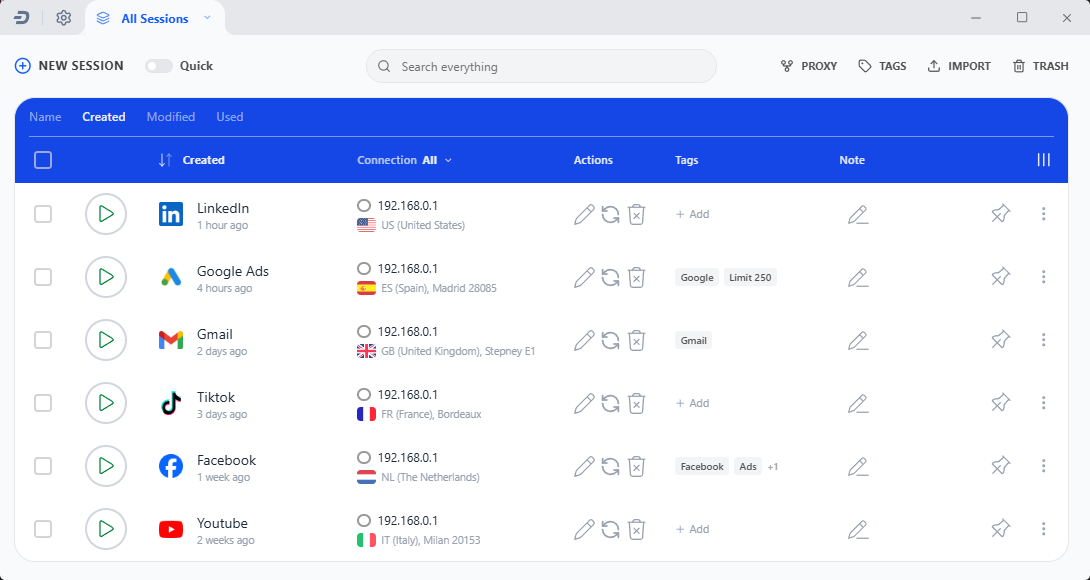Refresh the Google Ads session fingerprint
The width and height of the screenshot is (1090, 580).
pos(610,277)
